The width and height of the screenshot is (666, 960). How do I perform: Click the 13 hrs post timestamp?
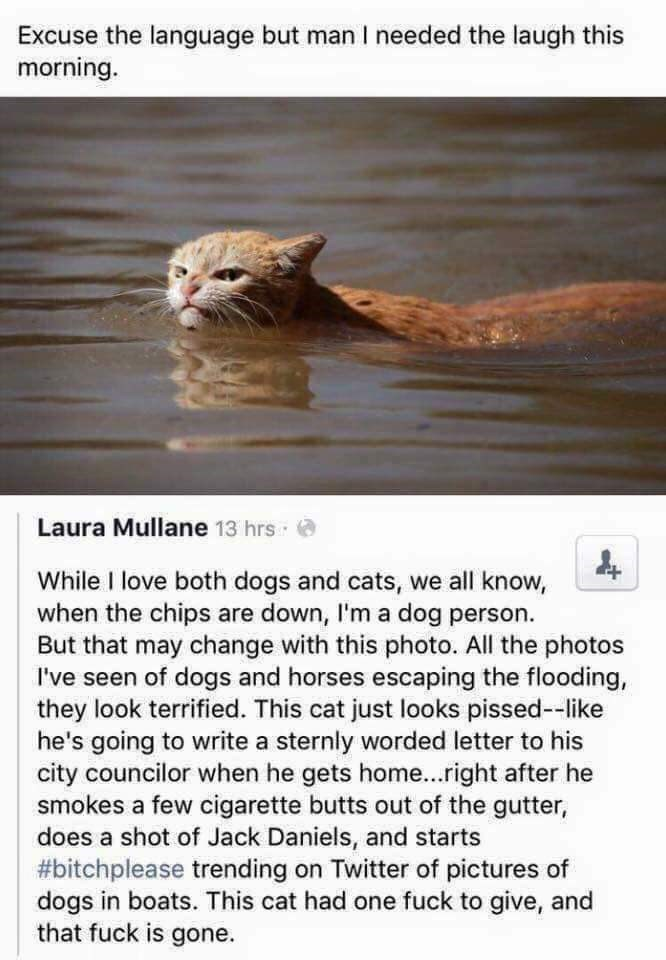pyautogui.click(x=245, y=528)
